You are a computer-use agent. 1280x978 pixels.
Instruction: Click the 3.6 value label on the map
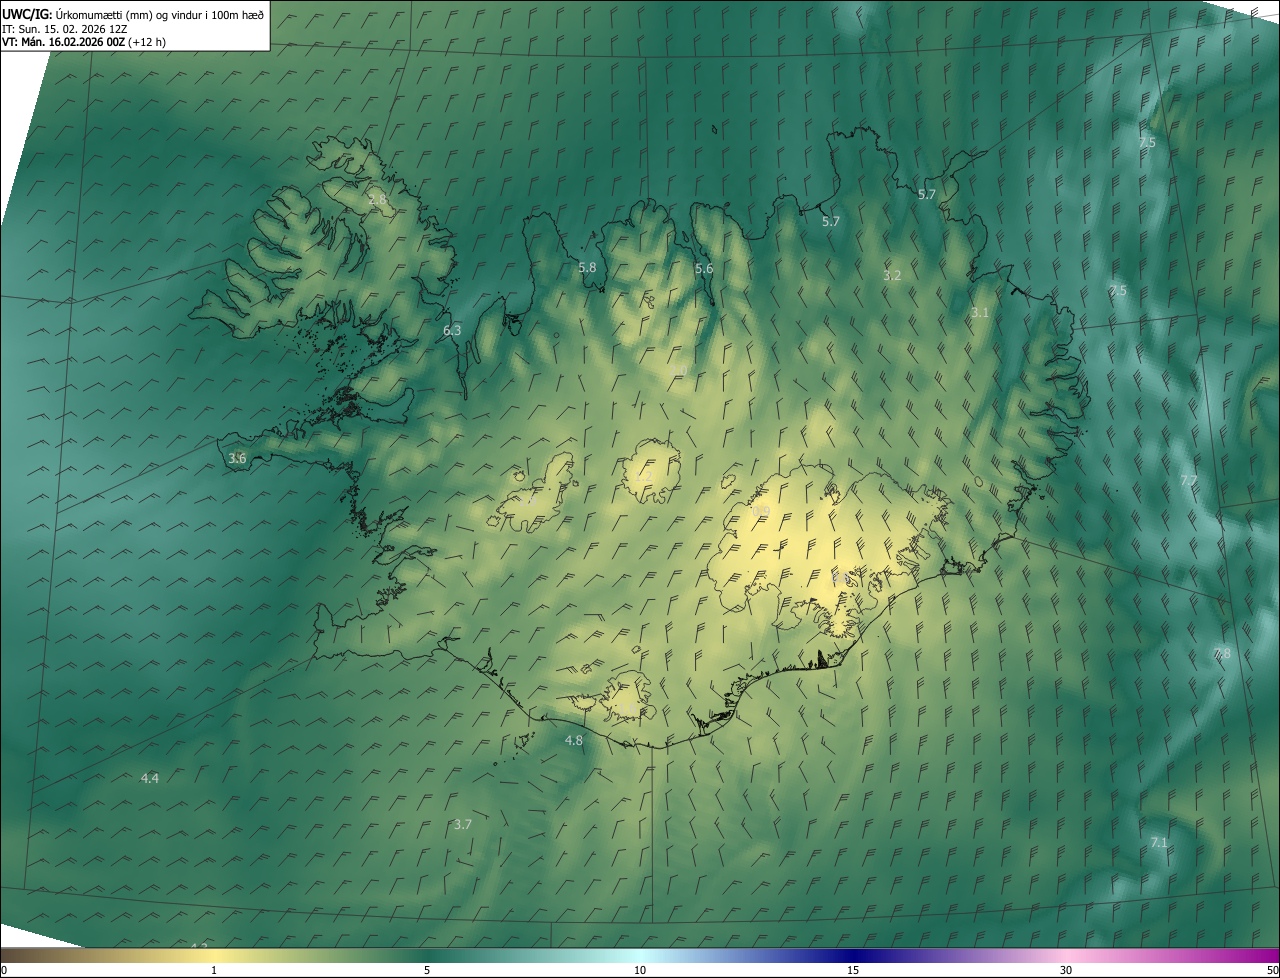click(x=237, y=459)
